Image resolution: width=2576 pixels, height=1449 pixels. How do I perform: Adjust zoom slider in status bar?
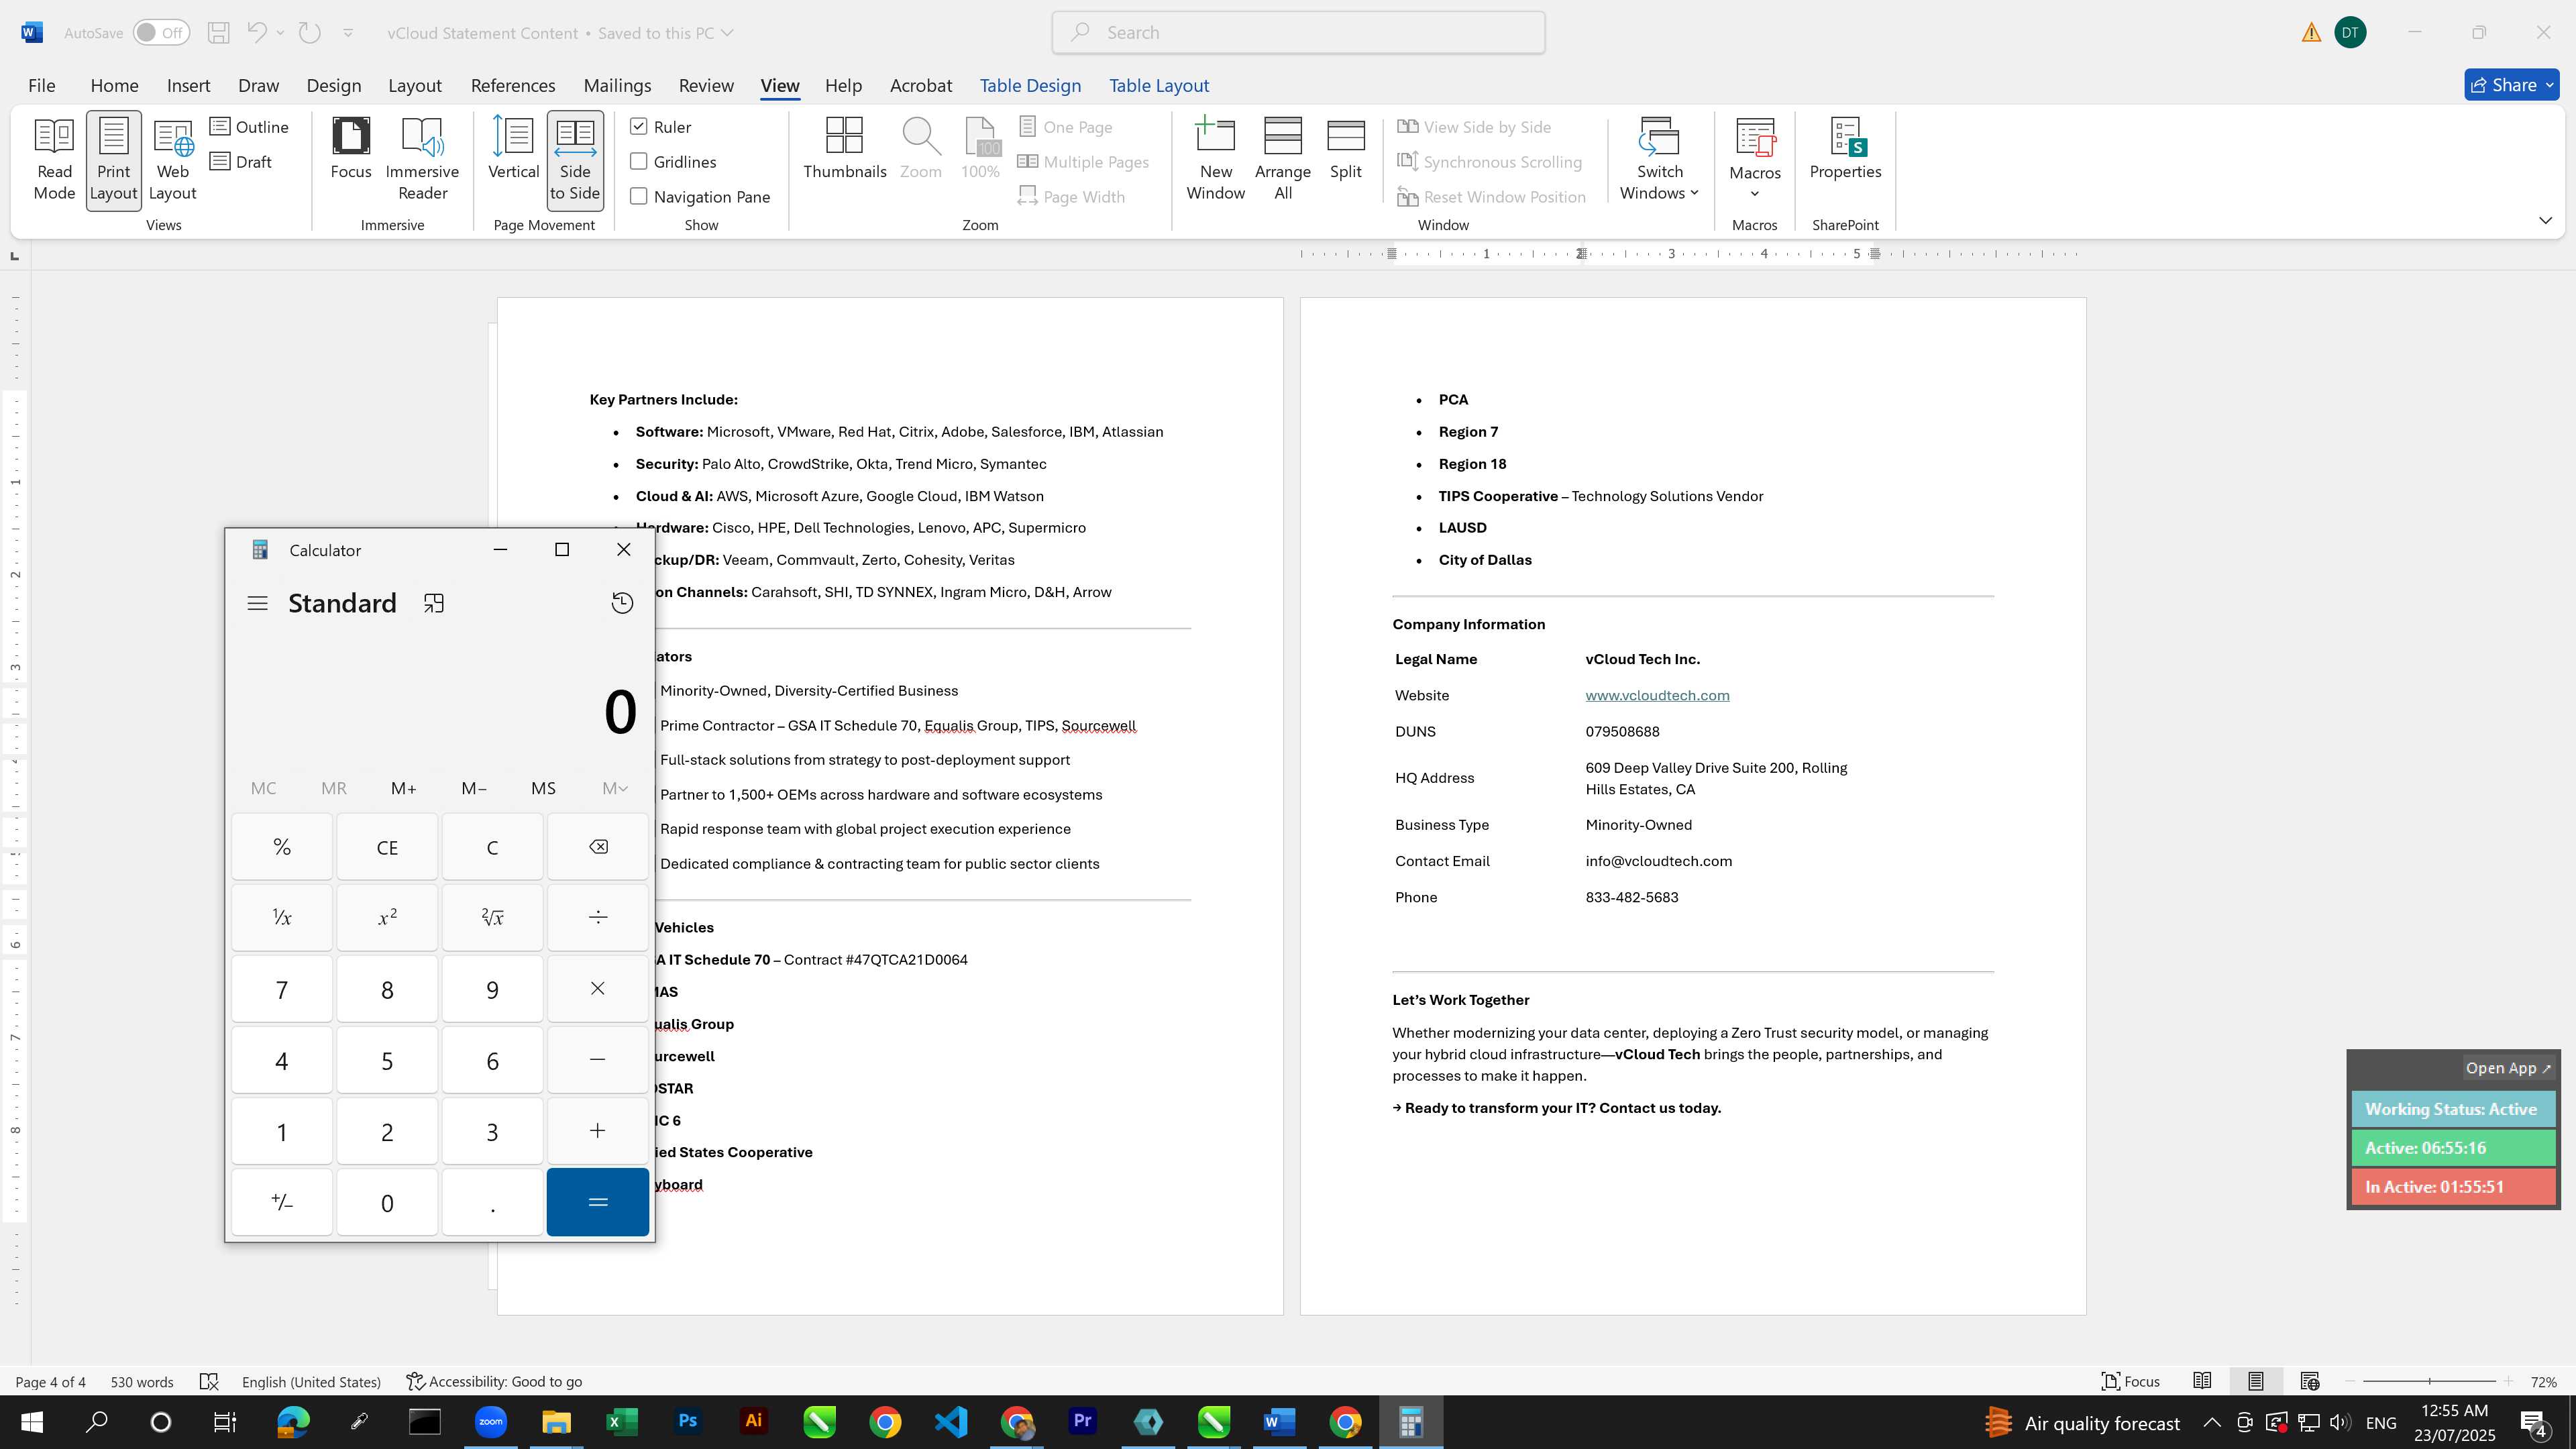[2429, 1382]
